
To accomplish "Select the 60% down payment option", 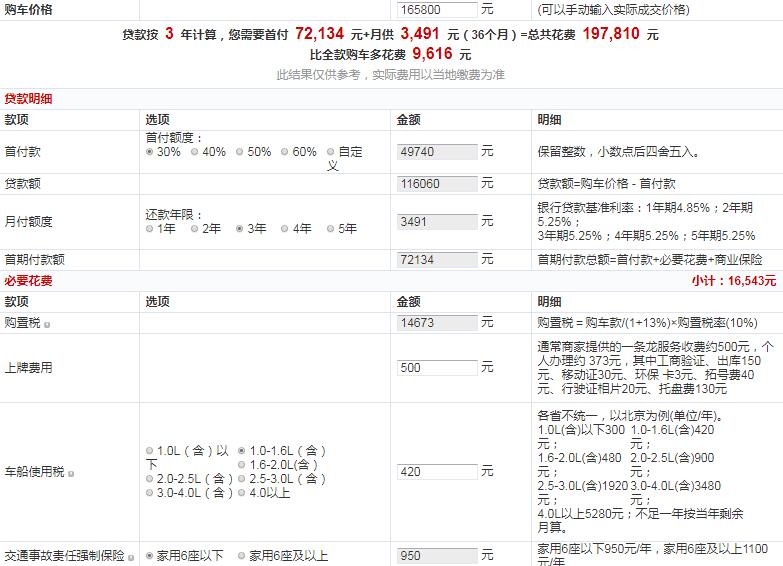I will point(285,152).
